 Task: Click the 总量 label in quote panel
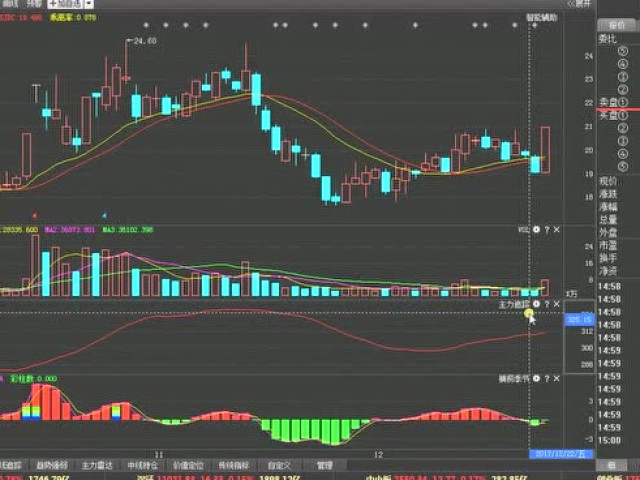click(608, 220)
